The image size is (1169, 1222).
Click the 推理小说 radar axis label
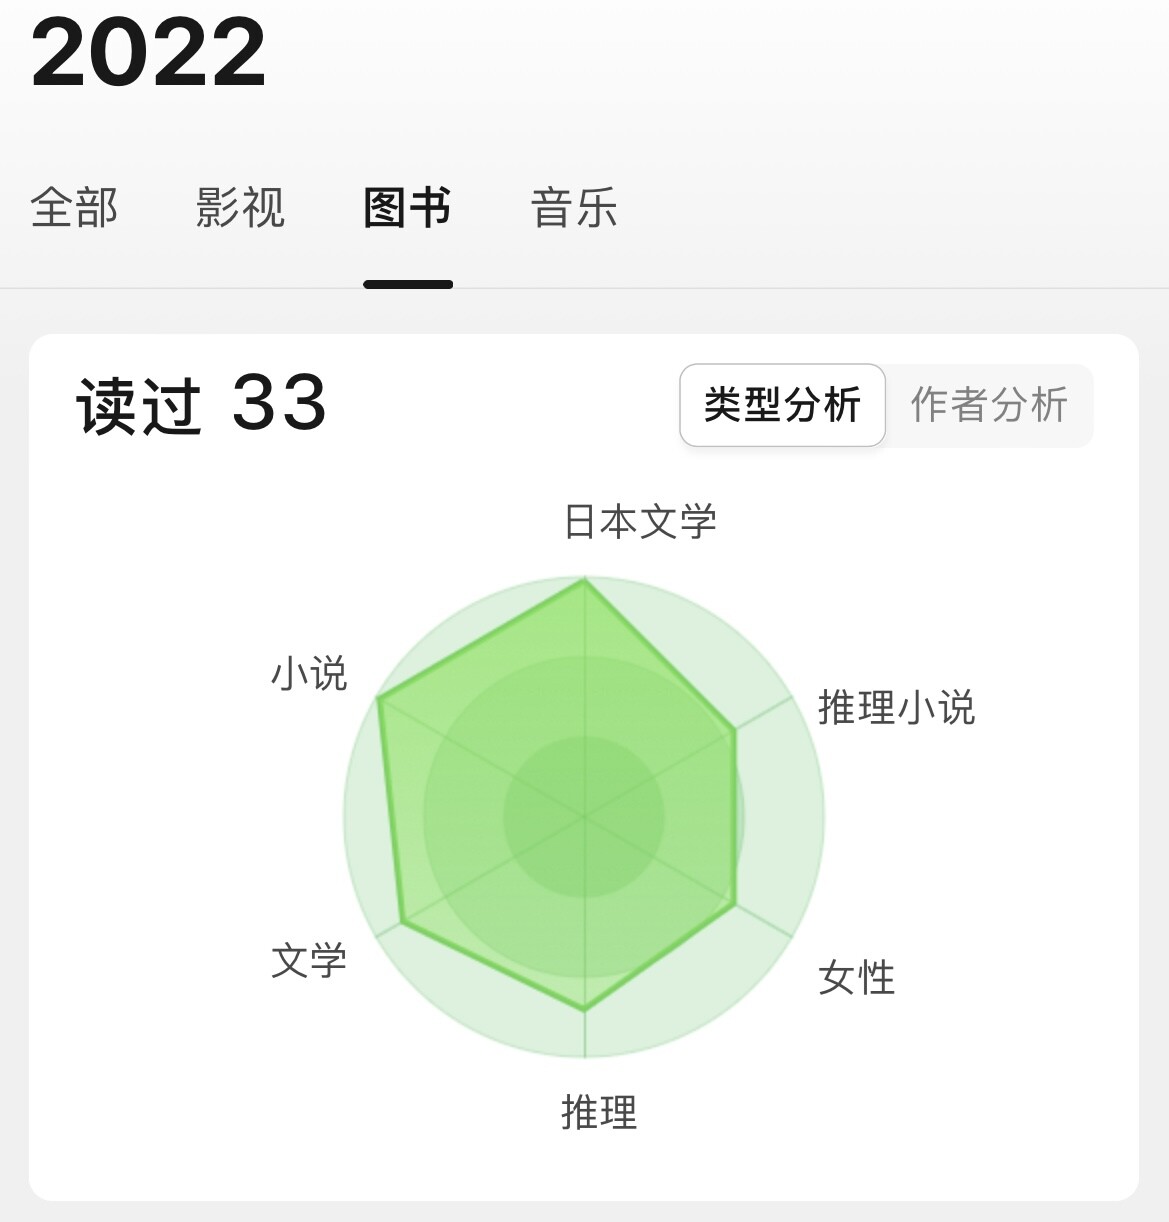pos(896,707)
